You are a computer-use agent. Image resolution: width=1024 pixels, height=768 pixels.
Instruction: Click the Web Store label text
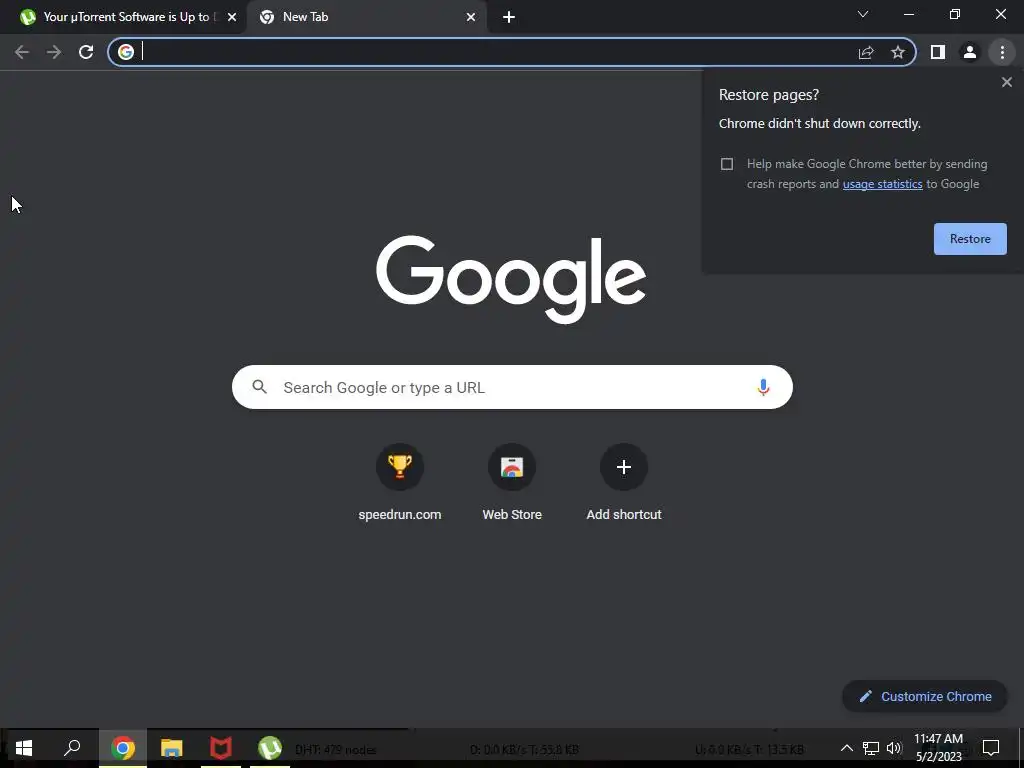(x=512, y=515)
